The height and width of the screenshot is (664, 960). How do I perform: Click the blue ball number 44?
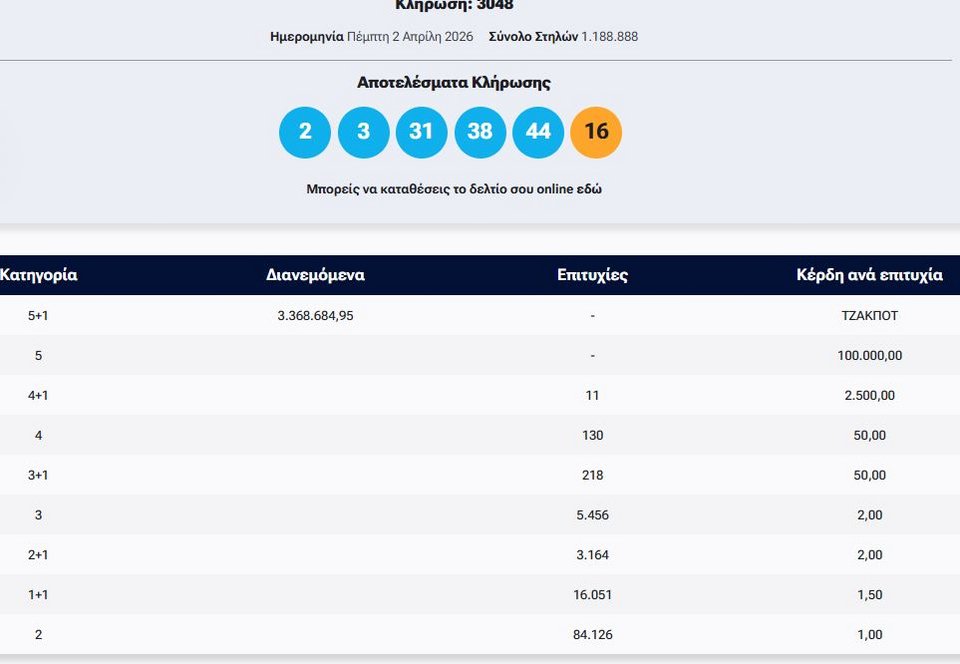538,132
